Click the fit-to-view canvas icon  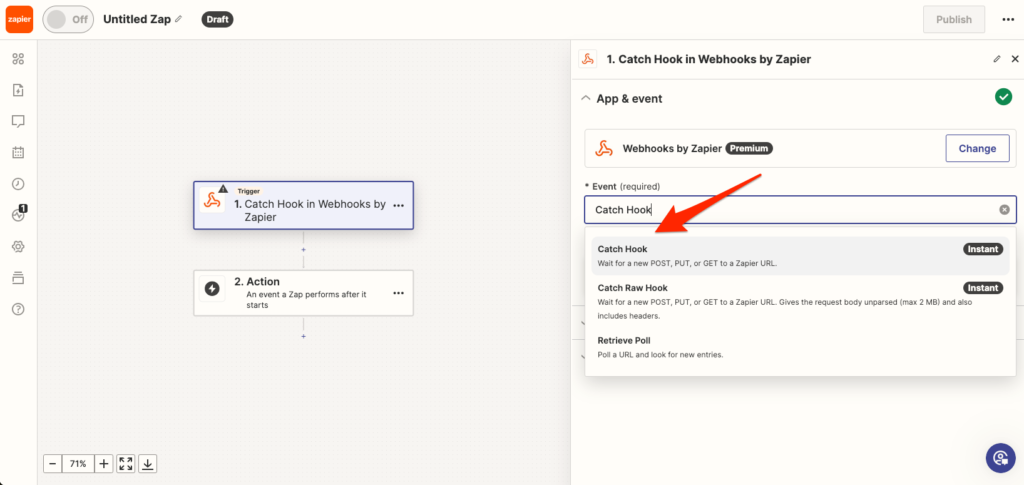click(126, 464)
